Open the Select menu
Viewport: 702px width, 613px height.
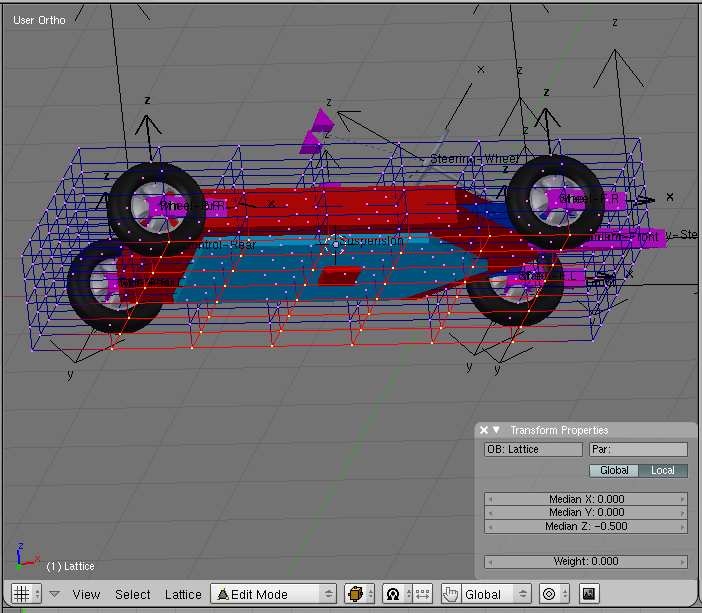pos(133,594)
